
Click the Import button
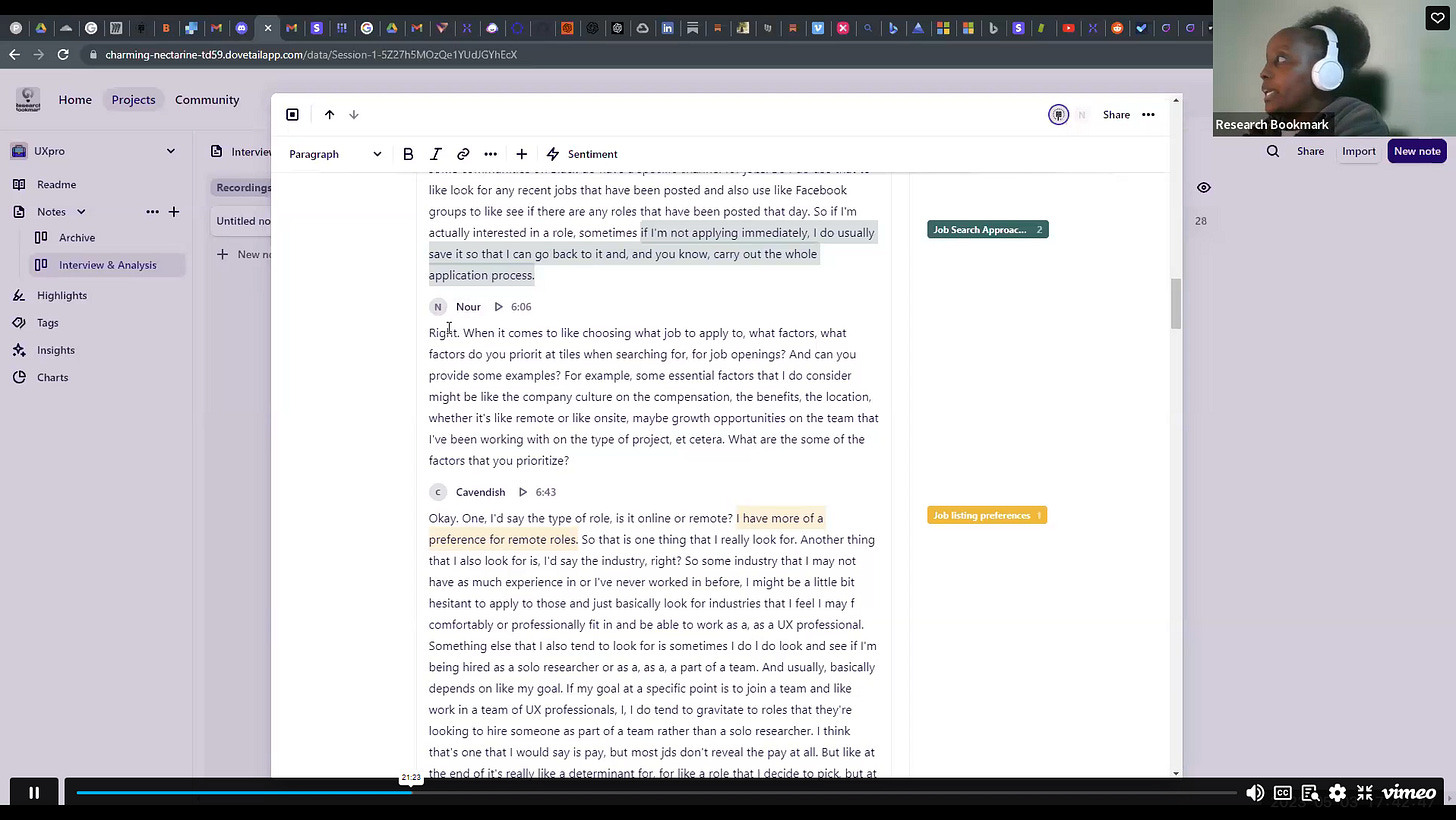[1358, 151]
